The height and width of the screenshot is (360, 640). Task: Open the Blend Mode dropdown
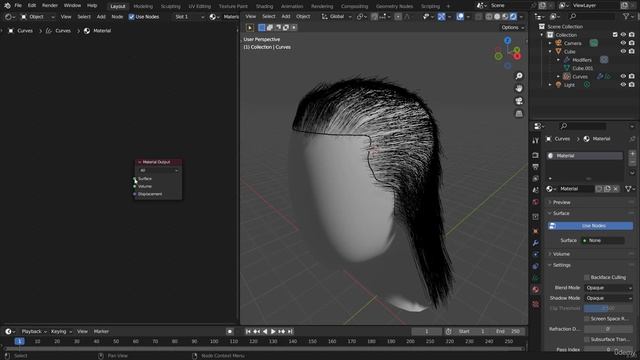pos(608,288)
